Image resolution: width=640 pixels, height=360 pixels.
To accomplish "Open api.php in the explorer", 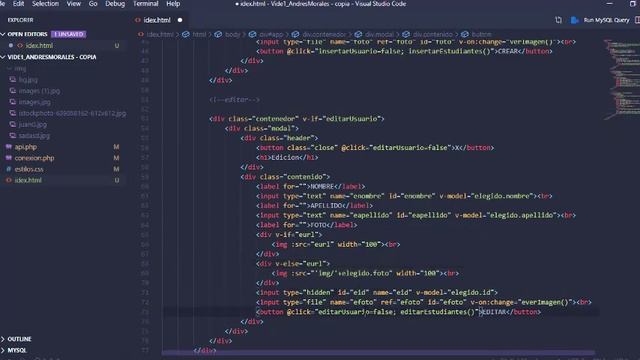I will 26,147.
